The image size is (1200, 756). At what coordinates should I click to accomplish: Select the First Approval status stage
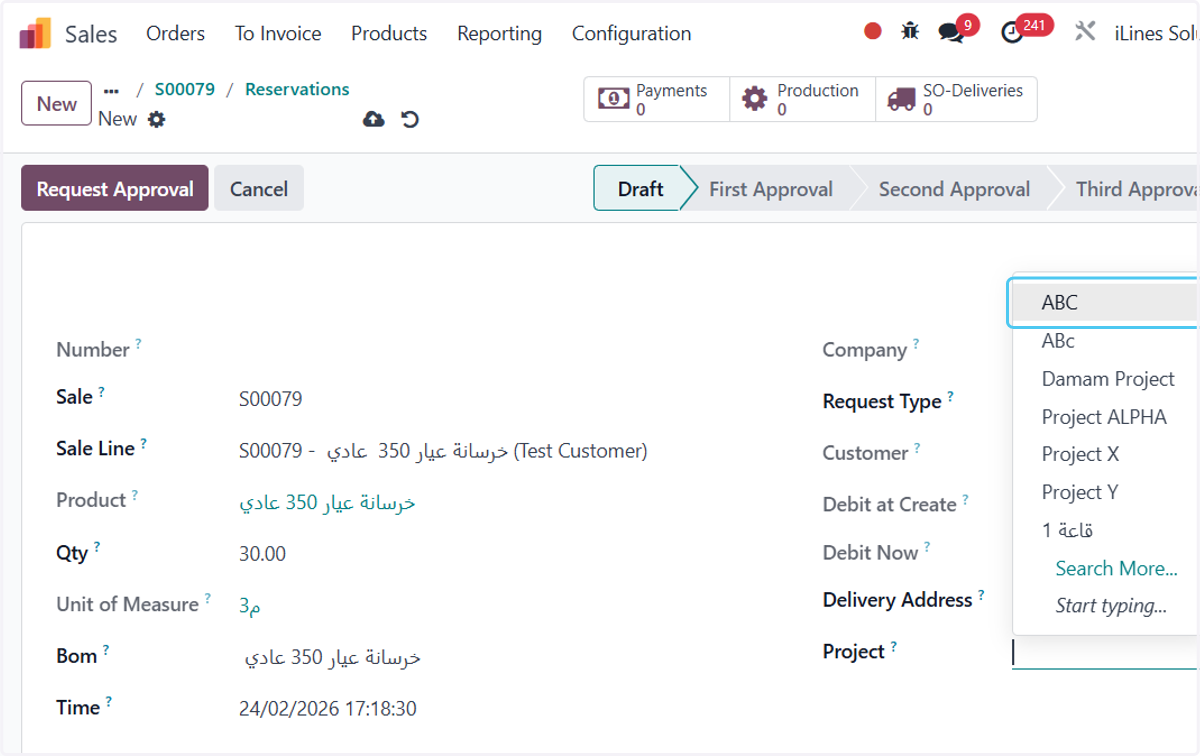(770, 189)
